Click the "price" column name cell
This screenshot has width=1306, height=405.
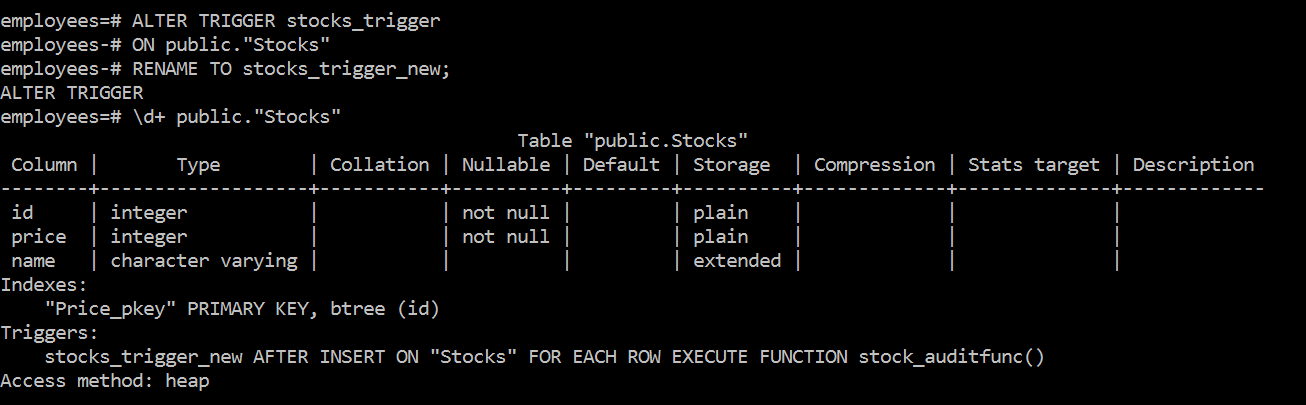click(39, 237)
